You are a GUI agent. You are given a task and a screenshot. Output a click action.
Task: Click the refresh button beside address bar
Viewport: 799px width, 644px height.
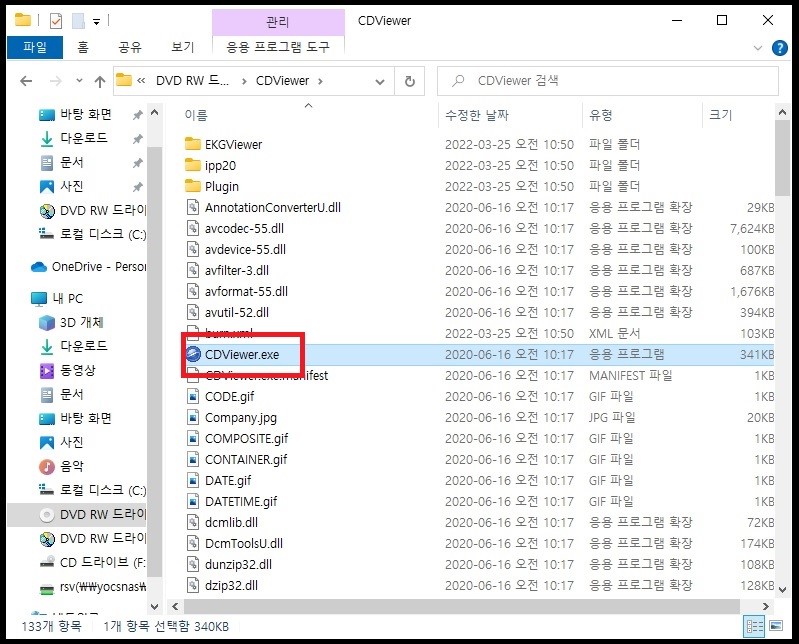(x=409, y=81)
